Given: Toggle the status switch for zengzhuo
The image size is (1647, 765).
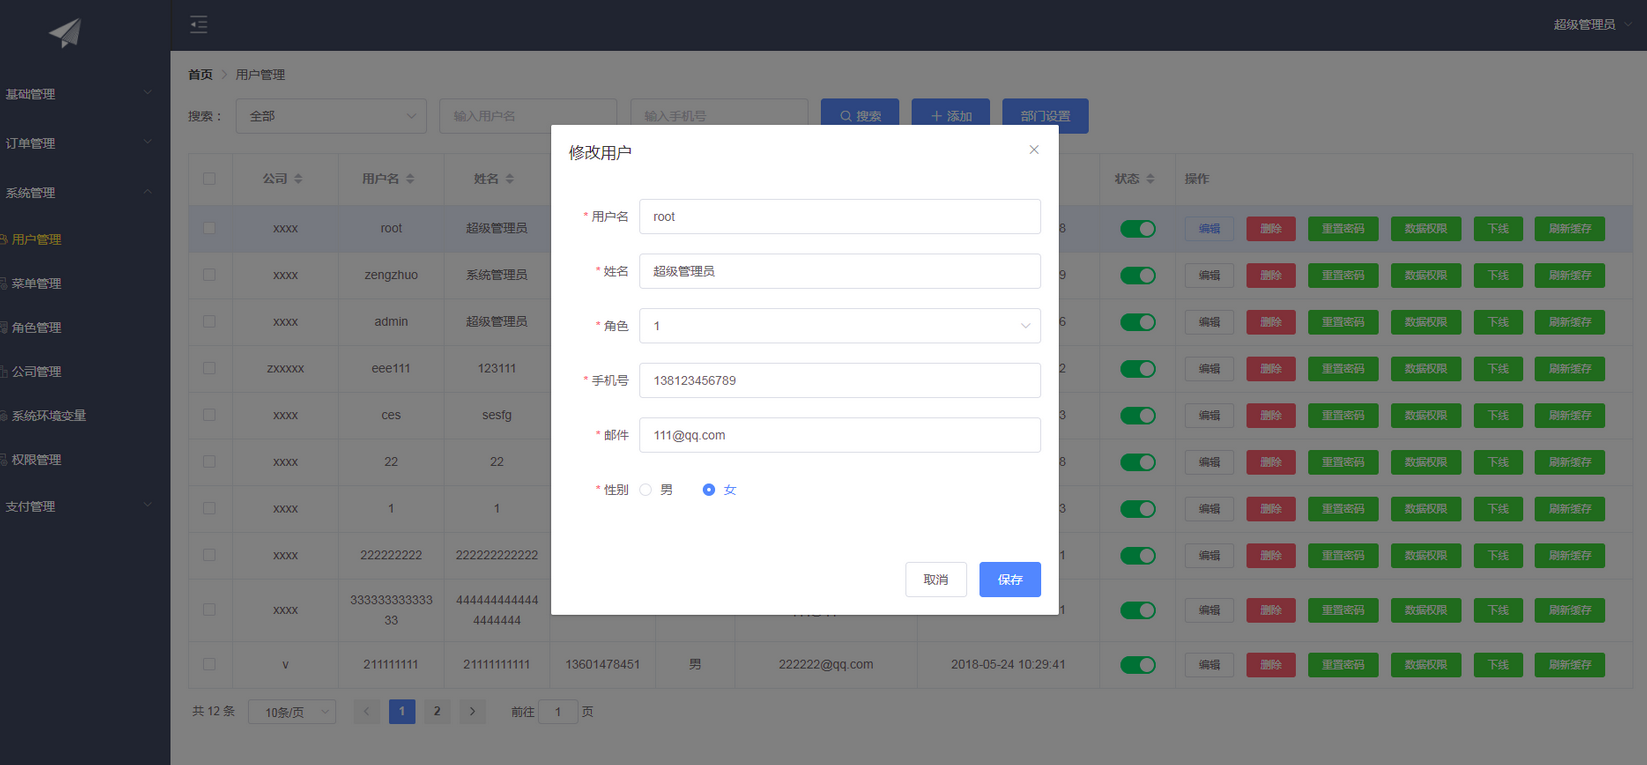Looking at the screenshot, I should pos(1138,275).
